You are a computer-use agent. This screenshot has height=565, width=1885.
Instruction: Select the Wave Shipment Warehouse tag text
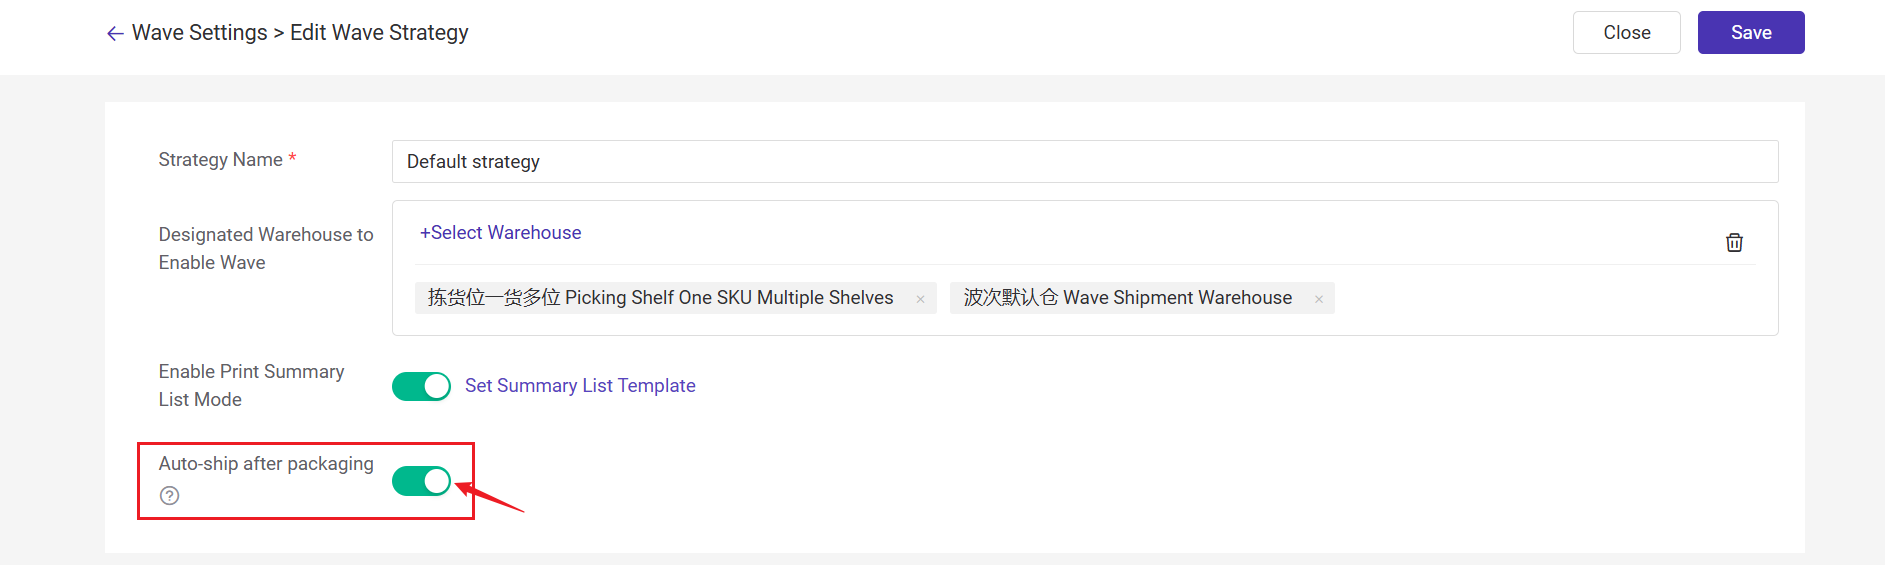tap(1127, 298)
